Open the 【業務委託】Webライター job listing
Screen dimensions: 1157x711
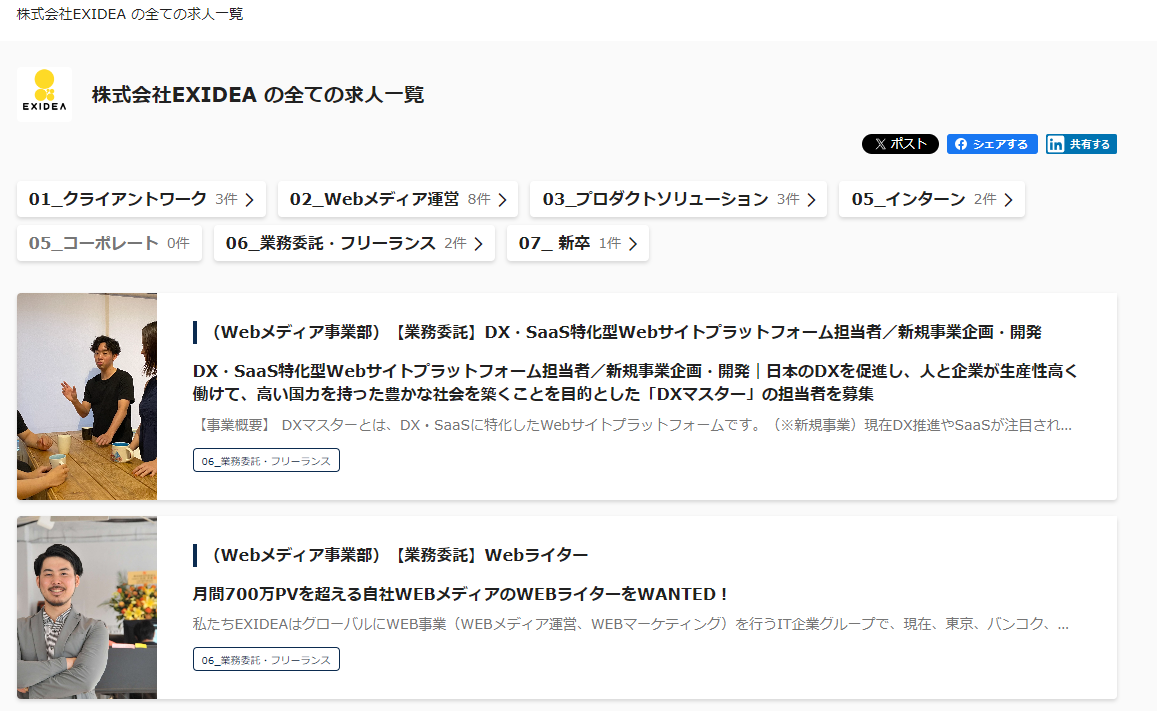398,555
